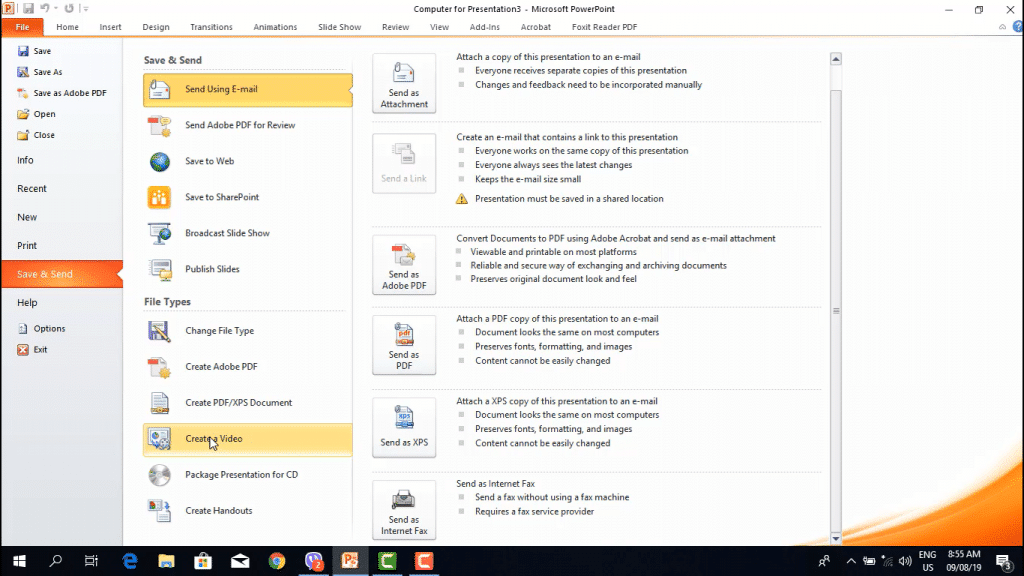This screenshot has width=1024, height=576.
Task: Select Save to SharePoint option
Action: (x=248, y=197)
